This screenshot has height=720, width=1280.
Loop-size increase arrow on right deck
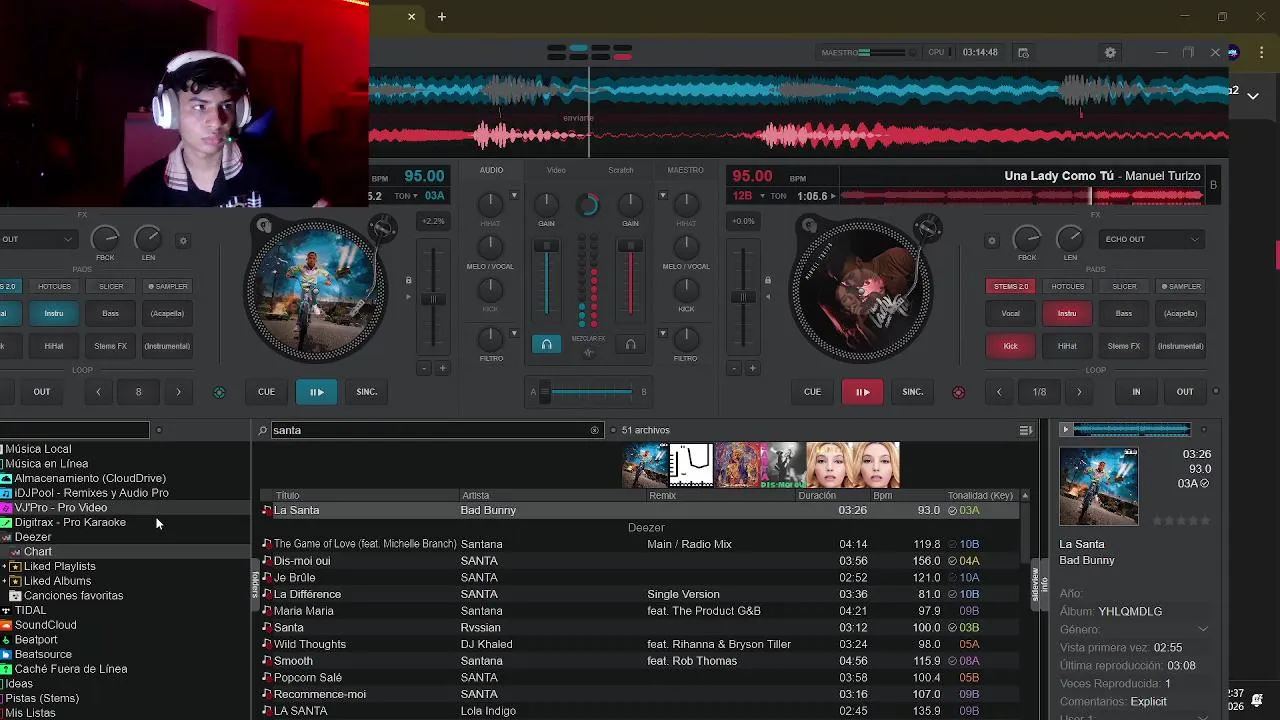pos(1079,392)
